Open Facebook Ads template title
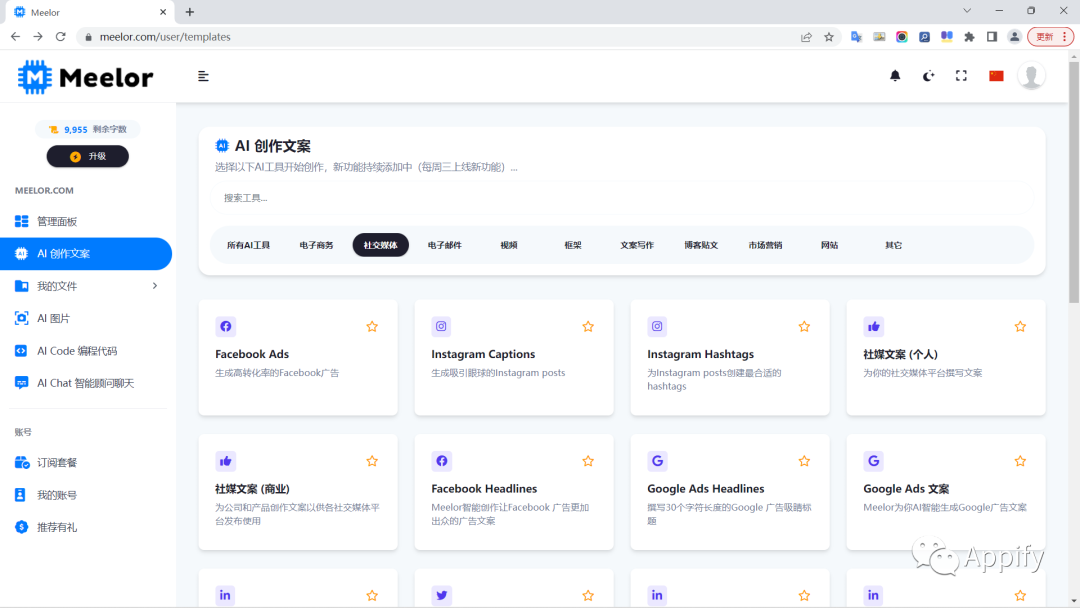1080x608 pixels. pyautogui.click(x=252, y=354)
